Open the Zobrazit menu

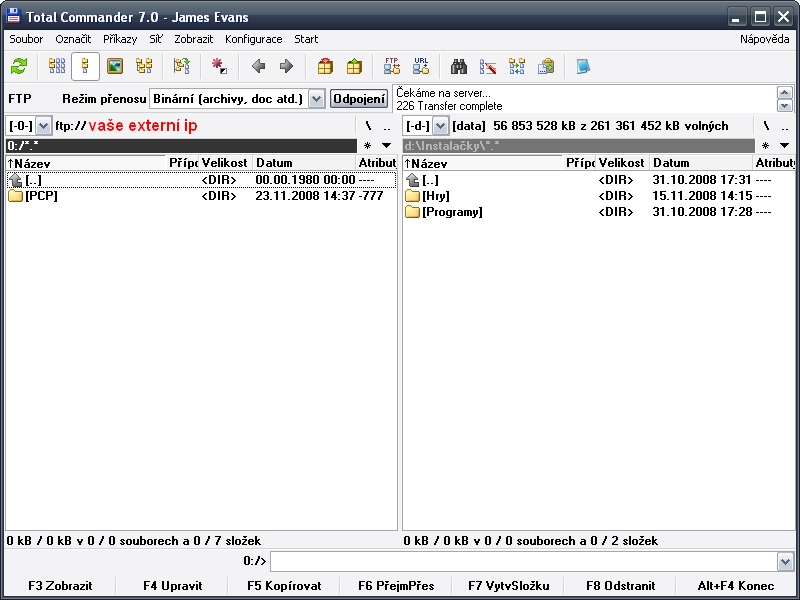193,39
